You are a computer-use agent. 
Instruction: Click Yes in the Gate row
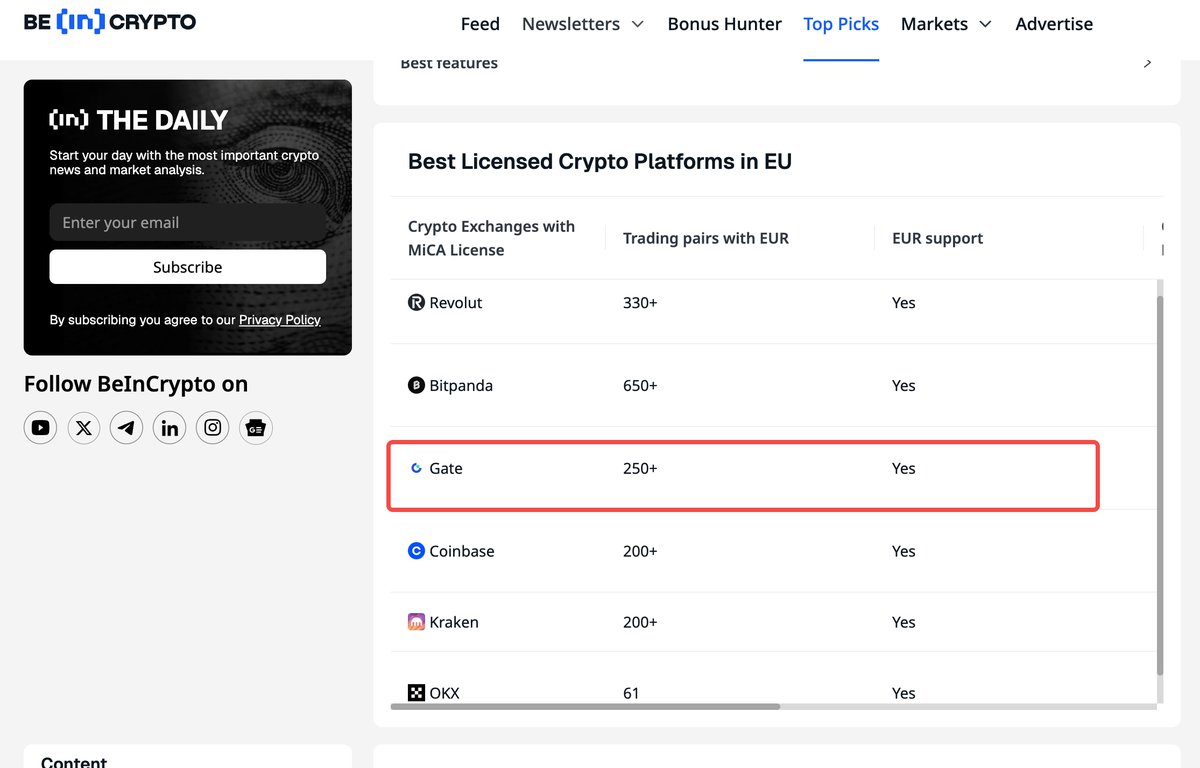click(904, 469)
